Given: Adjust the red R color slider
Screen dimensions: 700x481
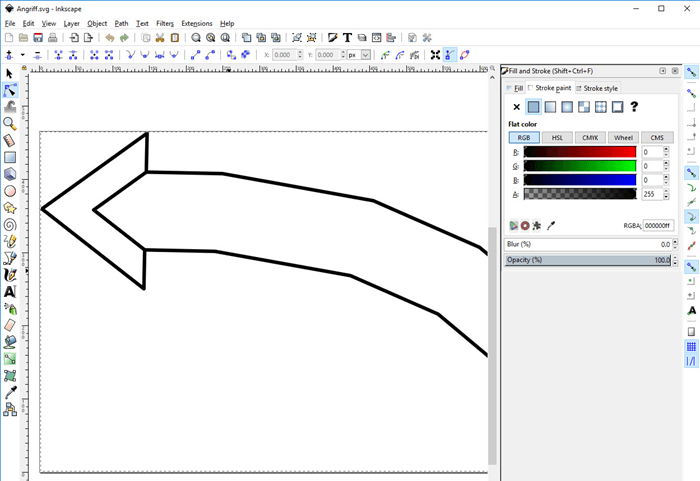Looking at the screenshot, I should [580, 152].
